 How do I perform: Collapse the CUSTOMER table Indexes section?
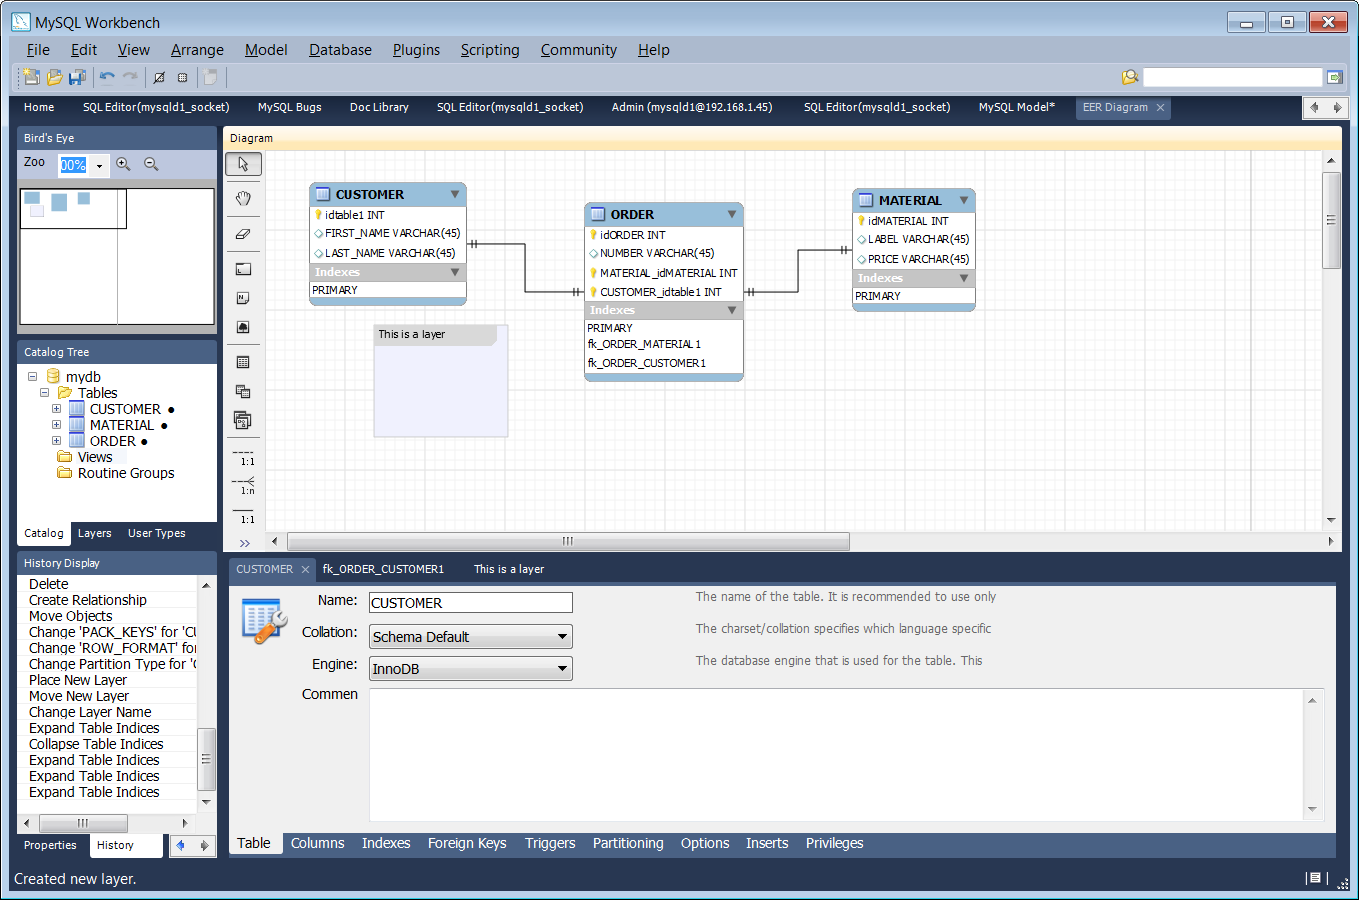455,272
